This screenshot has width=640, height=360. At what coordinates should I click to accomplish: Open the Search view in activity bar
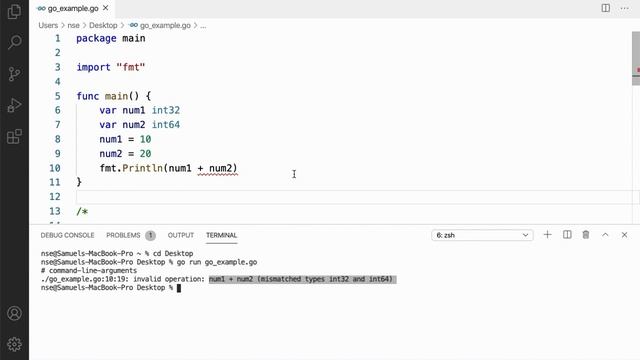click(x=14, y=42)
